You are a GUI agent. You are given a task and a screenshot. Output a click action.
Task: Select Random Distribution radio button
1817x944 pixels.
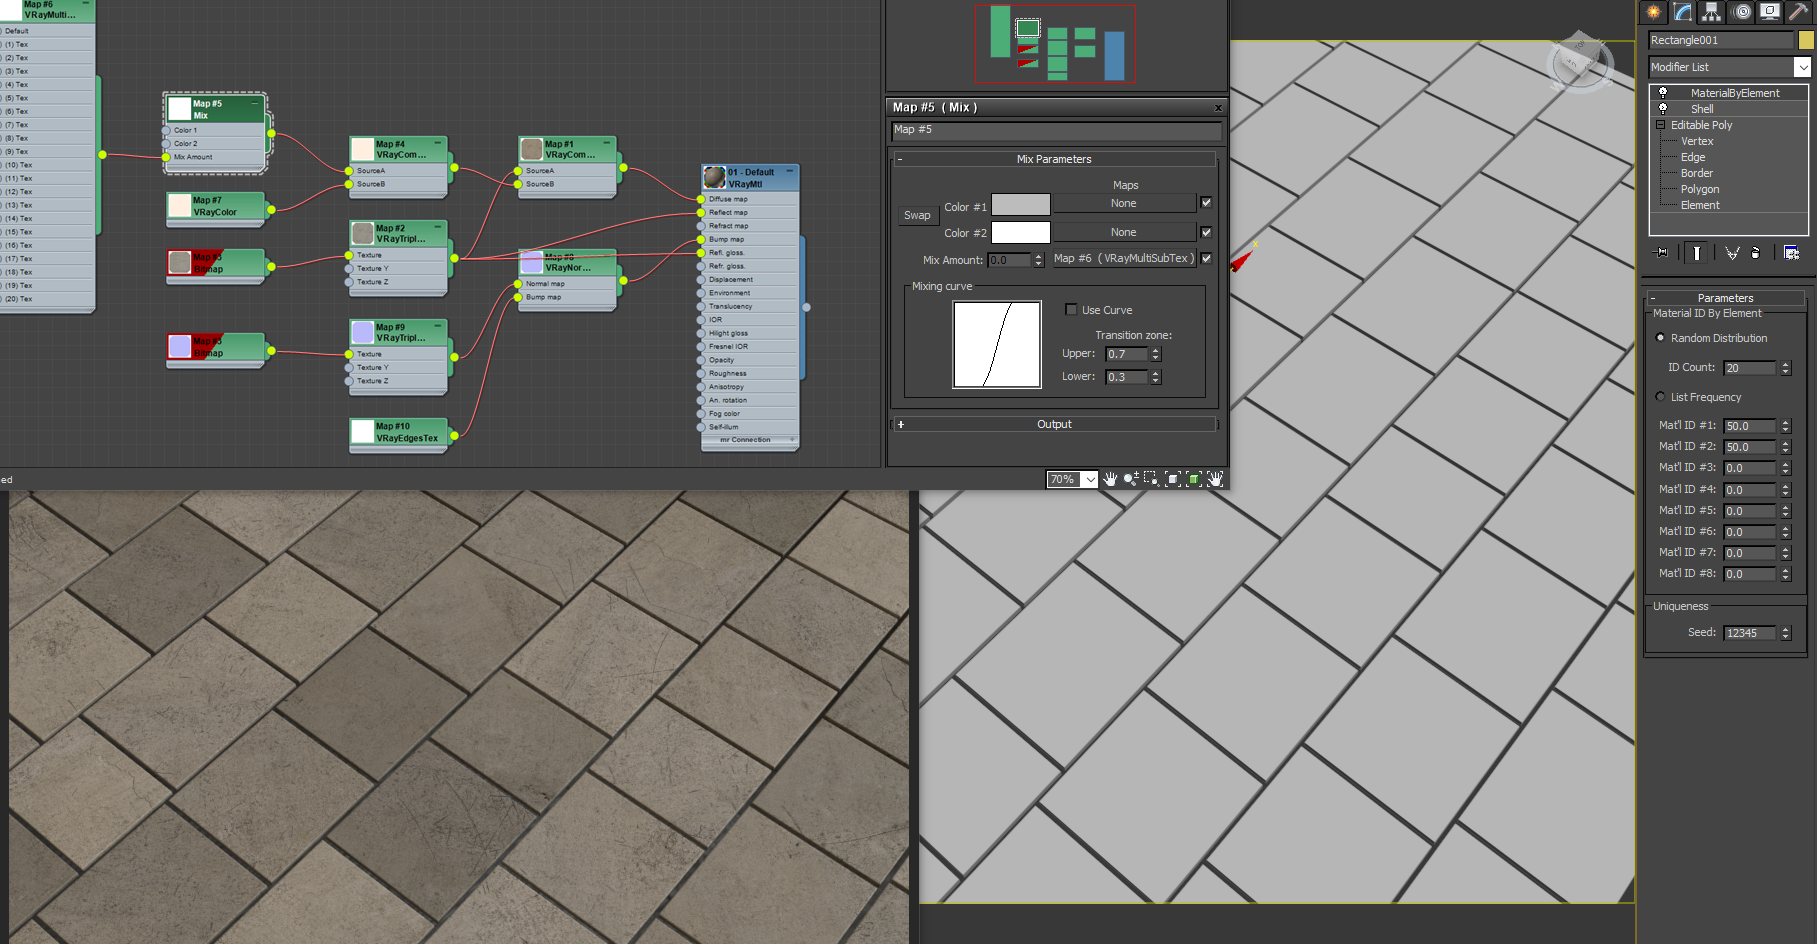1661,338
